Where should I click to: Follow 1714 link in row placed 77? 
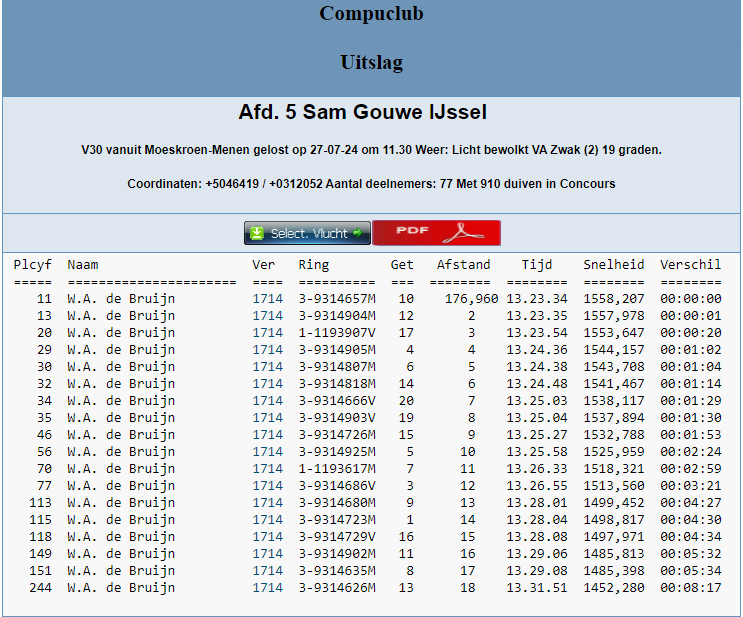pos(267,485)
